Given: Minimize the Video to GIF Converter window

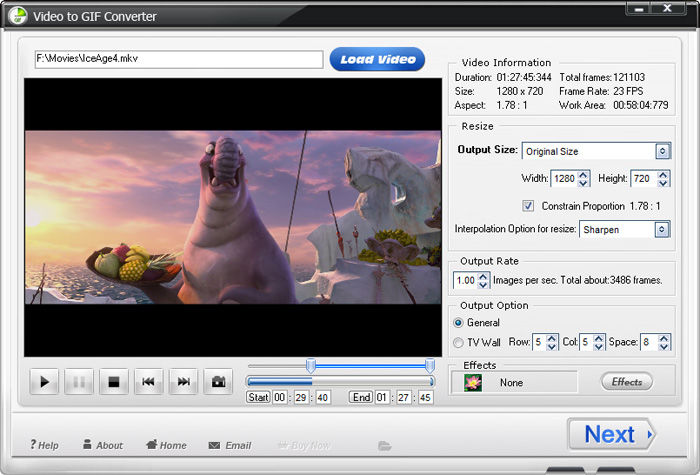Looking at the screenshot, I should tap(640, 8).
